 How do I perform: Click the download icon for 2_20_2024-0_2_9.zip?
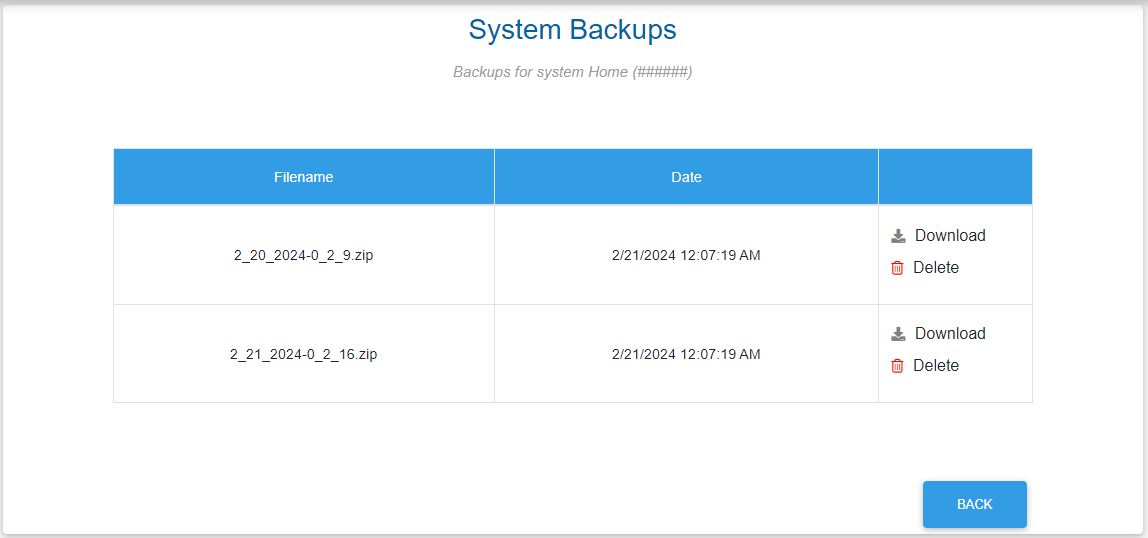(898, 236)
